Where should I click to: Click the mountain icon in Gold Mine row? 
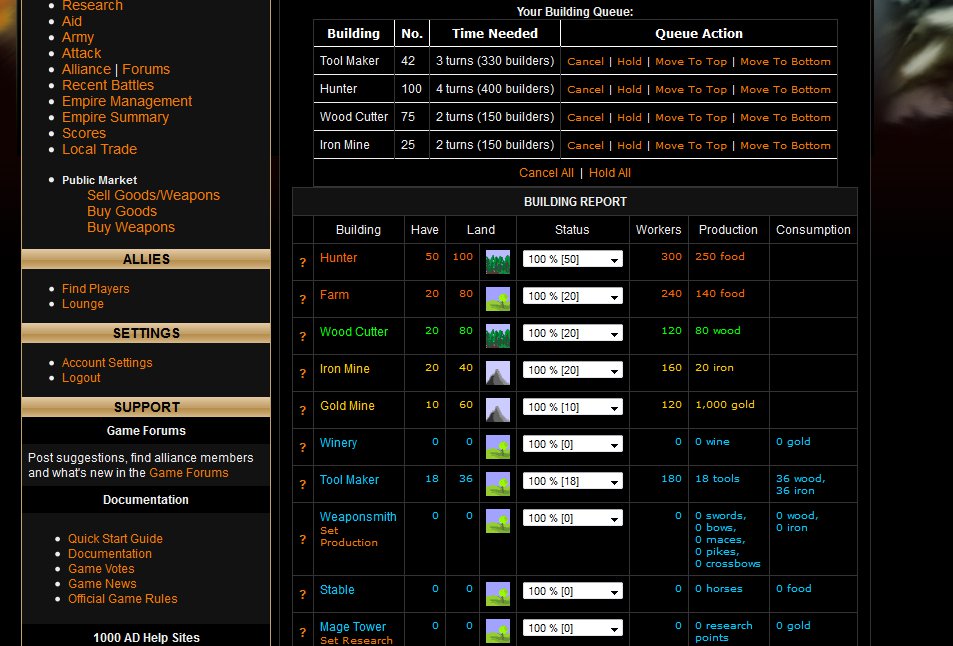click(x=497, y=410)
